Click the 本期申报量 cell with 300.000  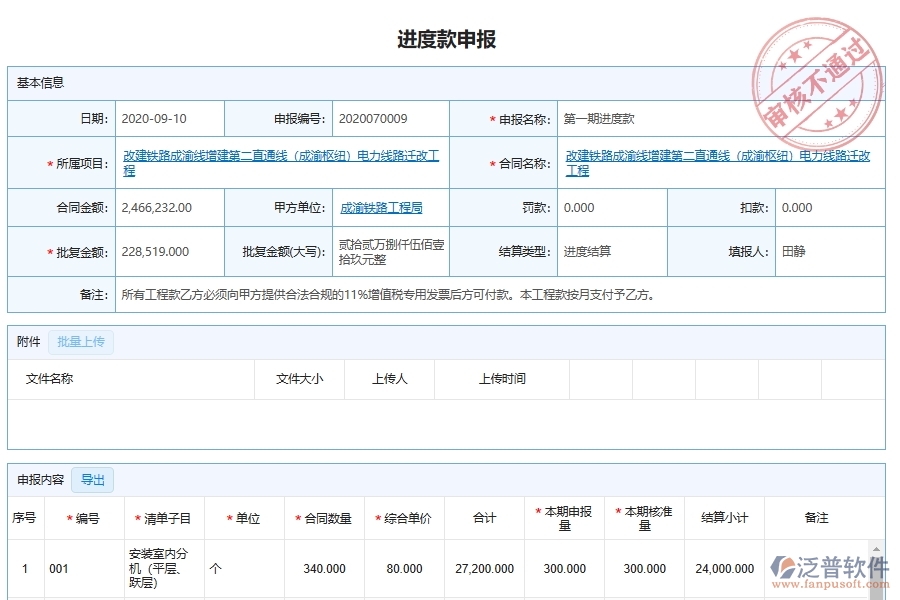pyautogui.click(x=564, y=568)
